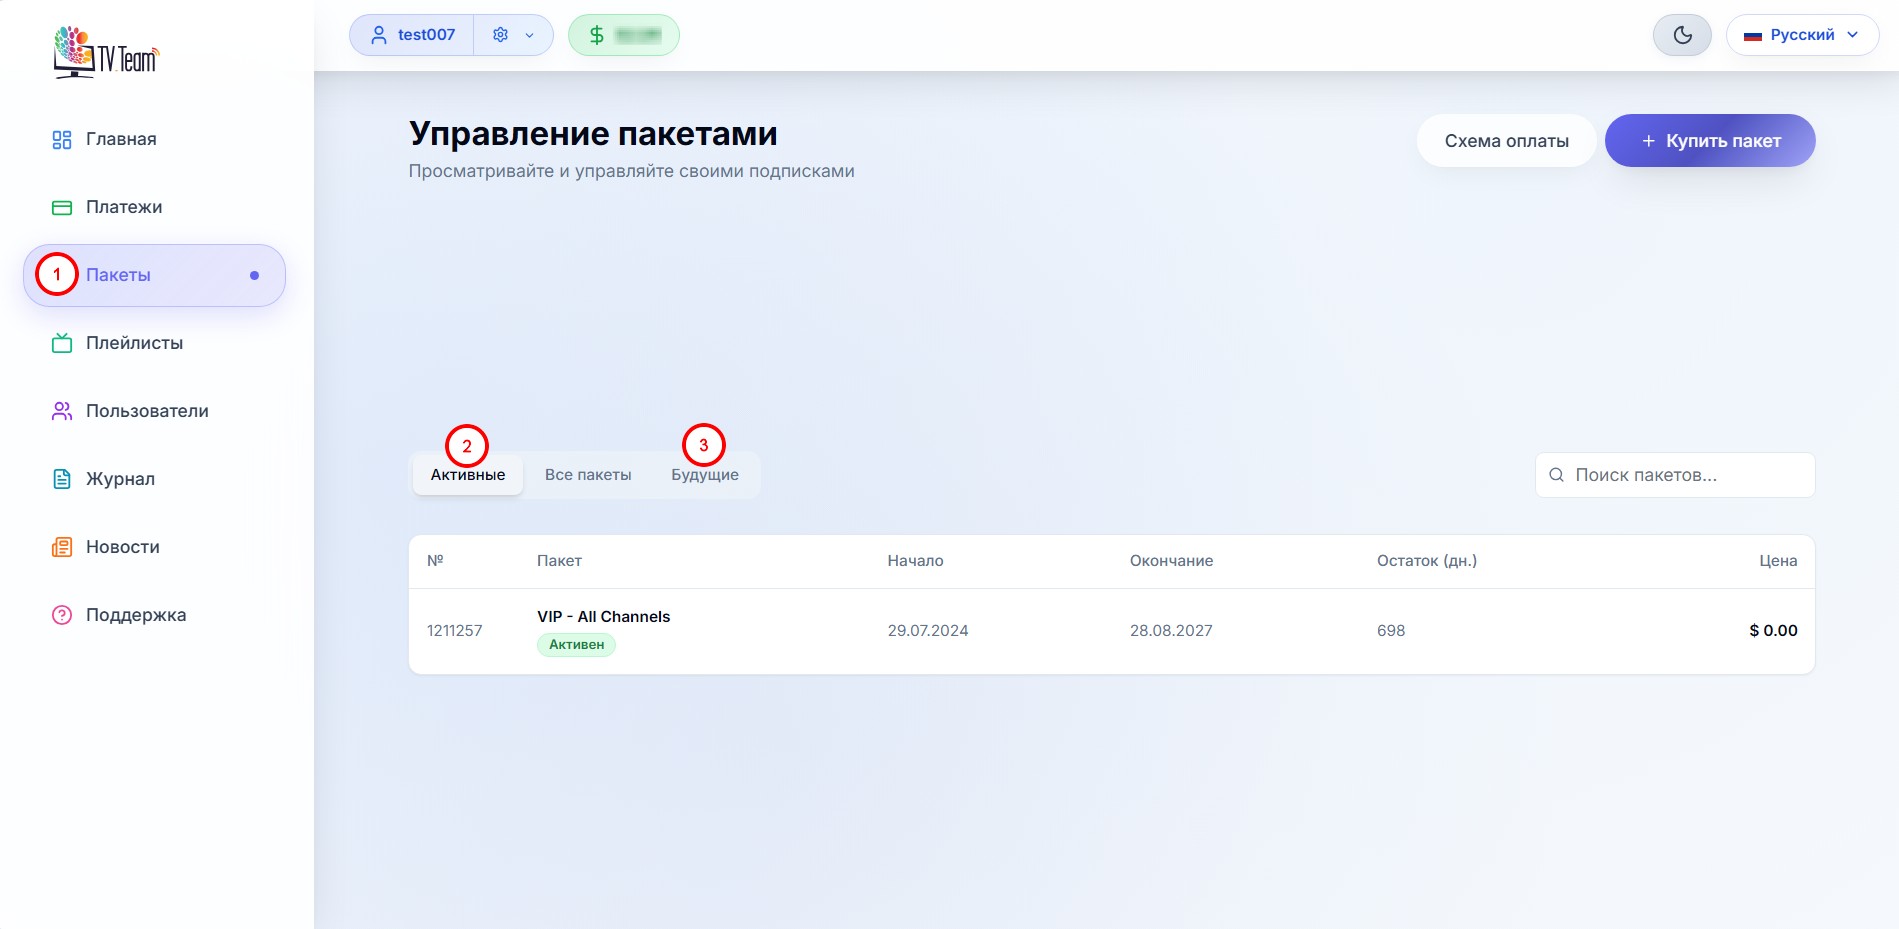Image resolution: width=1899 pixels, height=929 pixels.
Task: Click the test007 user profile button
Action: (x=413, y=35)
